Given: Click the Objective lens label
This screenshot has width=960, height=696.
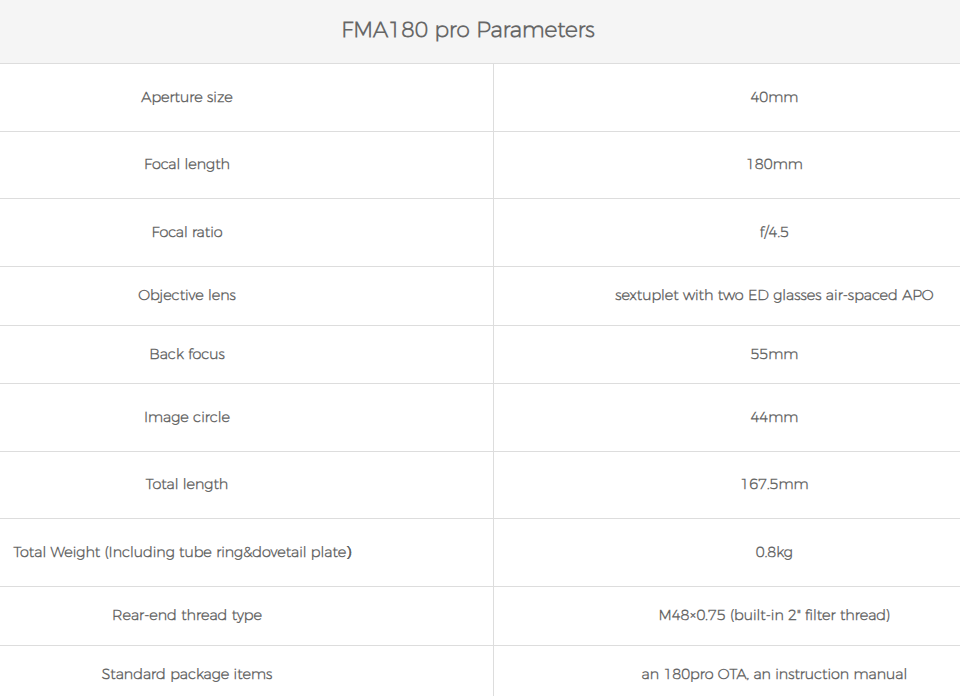Looking at the screenshot, I should click(x=187, y=295).
